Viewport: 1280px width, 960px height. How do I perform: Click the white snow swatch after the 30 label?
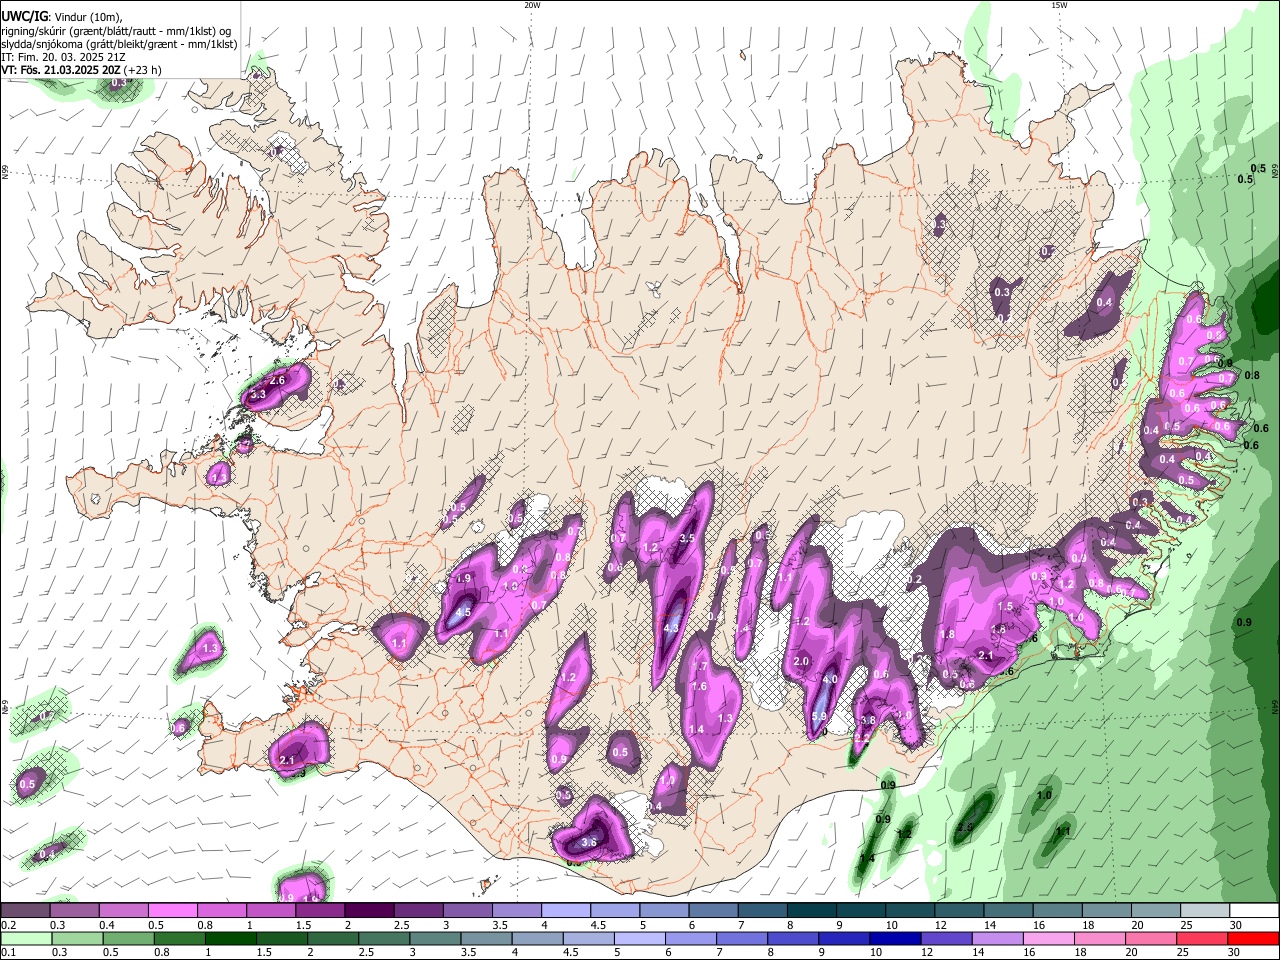click(x=1254, y=911)
